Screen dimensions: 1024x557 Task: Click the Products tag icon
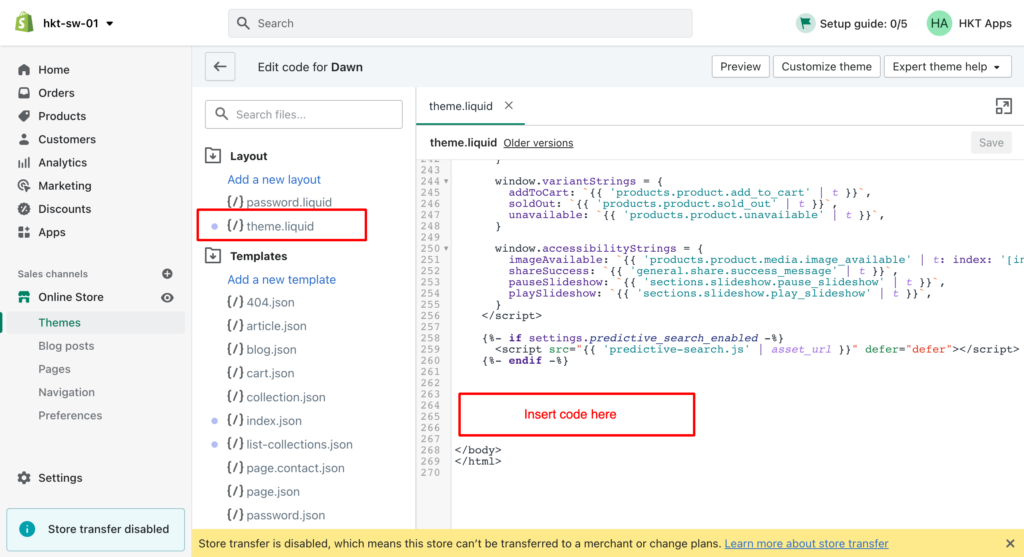[x=24, y=116]
